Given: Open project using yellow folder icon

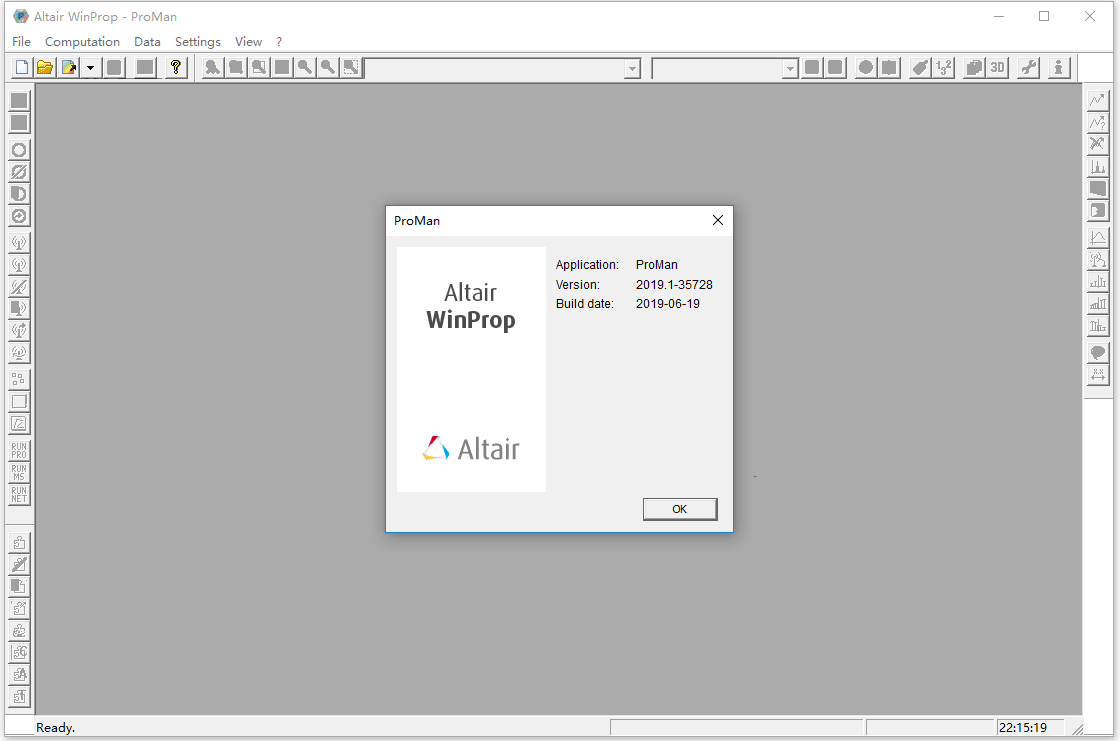Looking at the screenshot, I should pyautogui.click(x=45, y=68).
